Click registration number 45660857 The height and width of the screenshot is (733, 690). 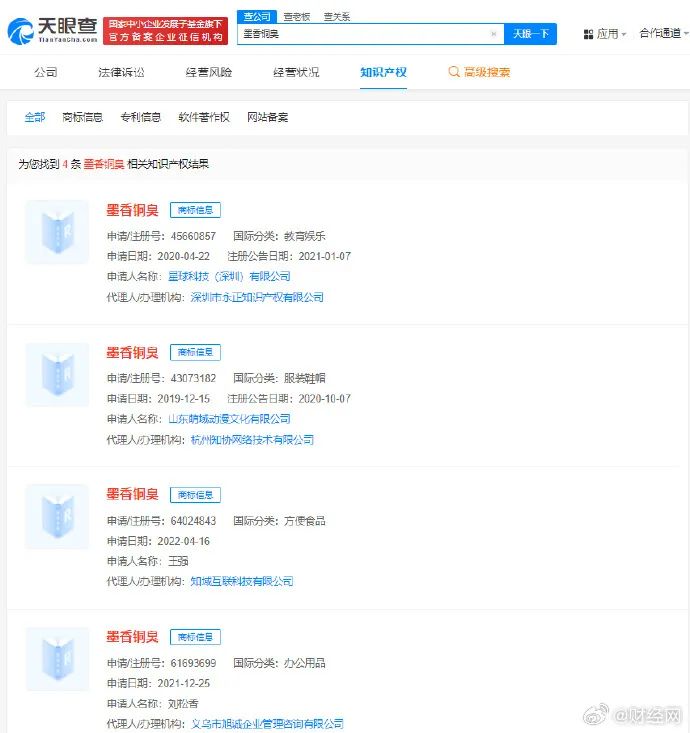click(193, 236)
